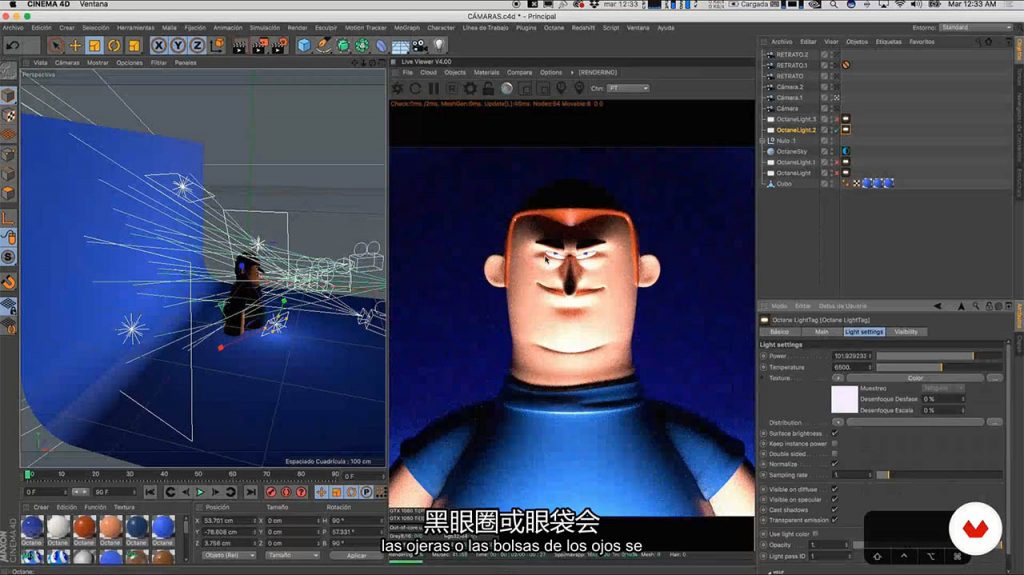Click record active objects keyframe button
The width and height of the screenshot is (1024, 575).
(x=271, y=492)
